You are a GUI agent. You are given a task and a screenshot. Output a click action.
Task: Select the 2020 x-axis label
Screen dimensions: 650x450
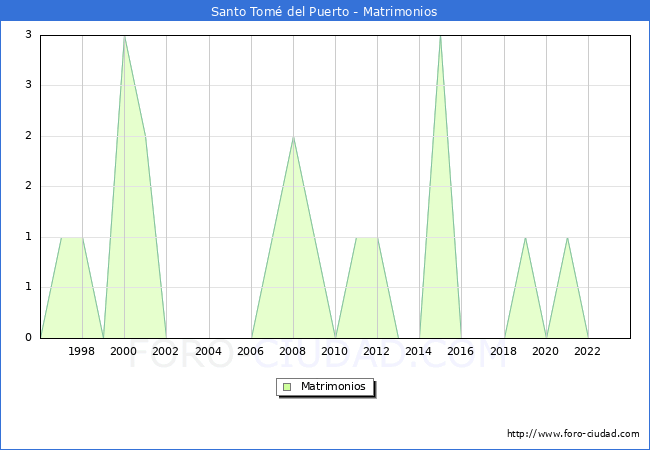pyautogui.click(x=546, y=351)
